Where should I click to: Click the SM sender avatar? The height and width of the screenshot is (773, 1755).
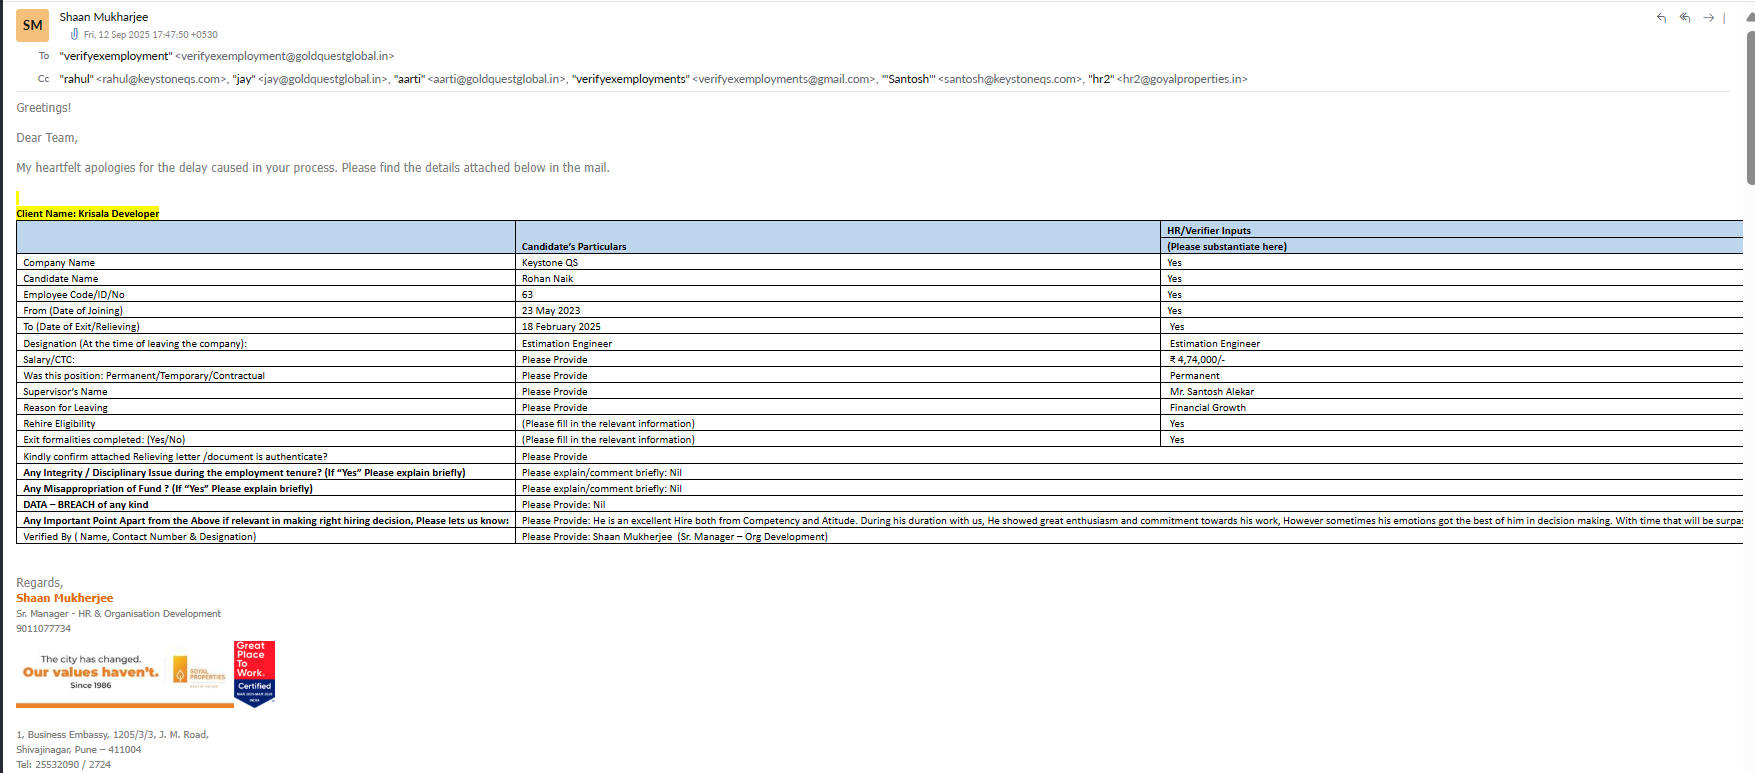tap(33, 25)
